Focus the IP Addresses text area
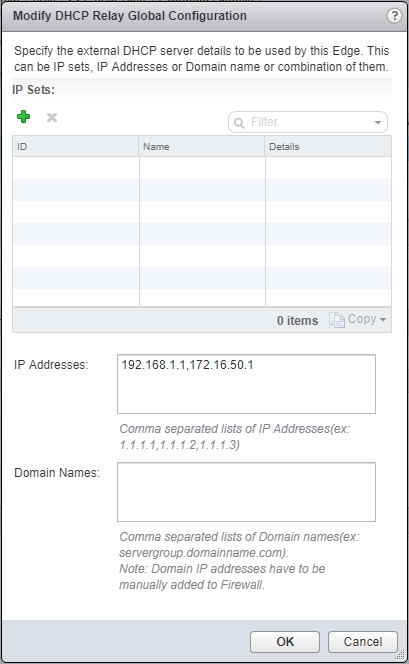Image resolution: width=409 pixels, height=664 pixels. (x=246, y=384)
